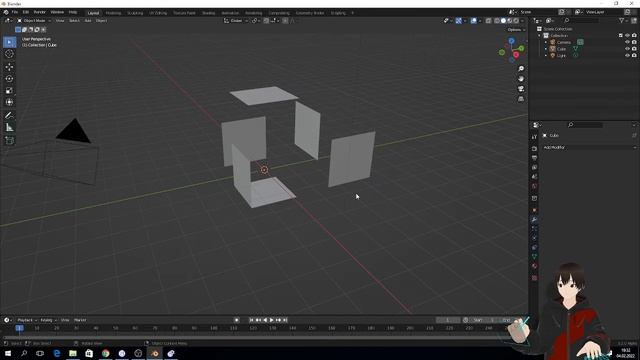Switch to rendered viewport shading
The width and height of the screenshot is (640, 360).
[x=516, y=21]
